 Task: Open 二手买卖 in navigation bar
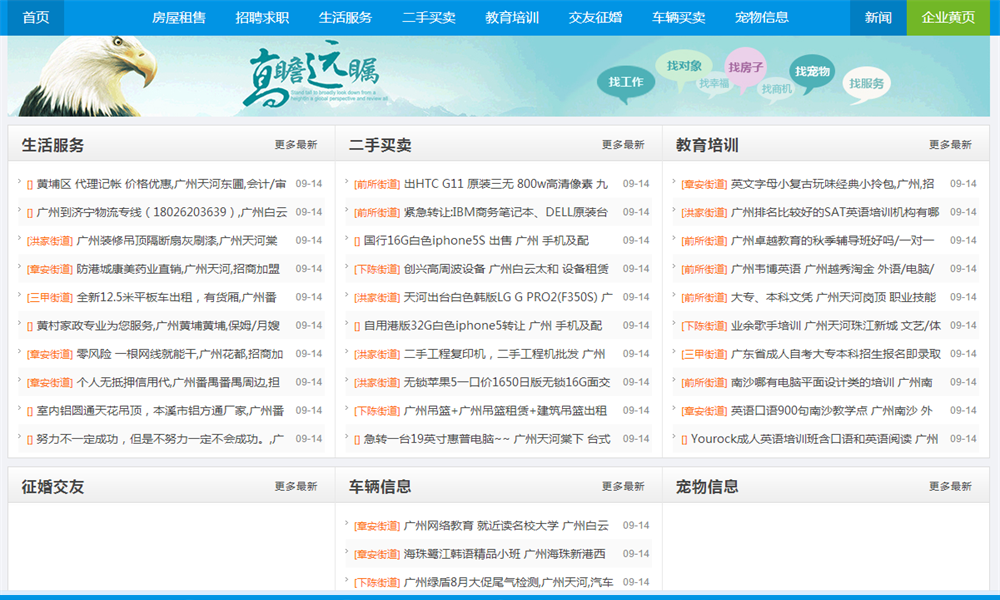pos(429,17)
